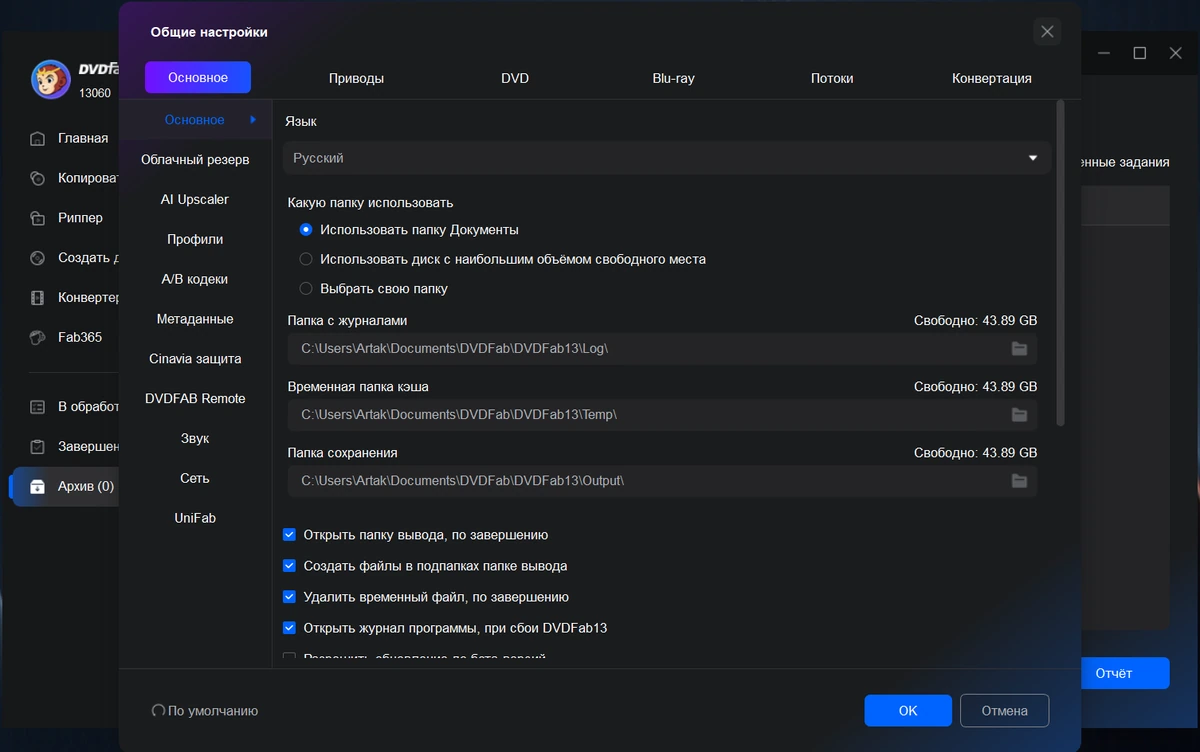
Task: Click the По умолчанию reset icon
Action: 158,711
